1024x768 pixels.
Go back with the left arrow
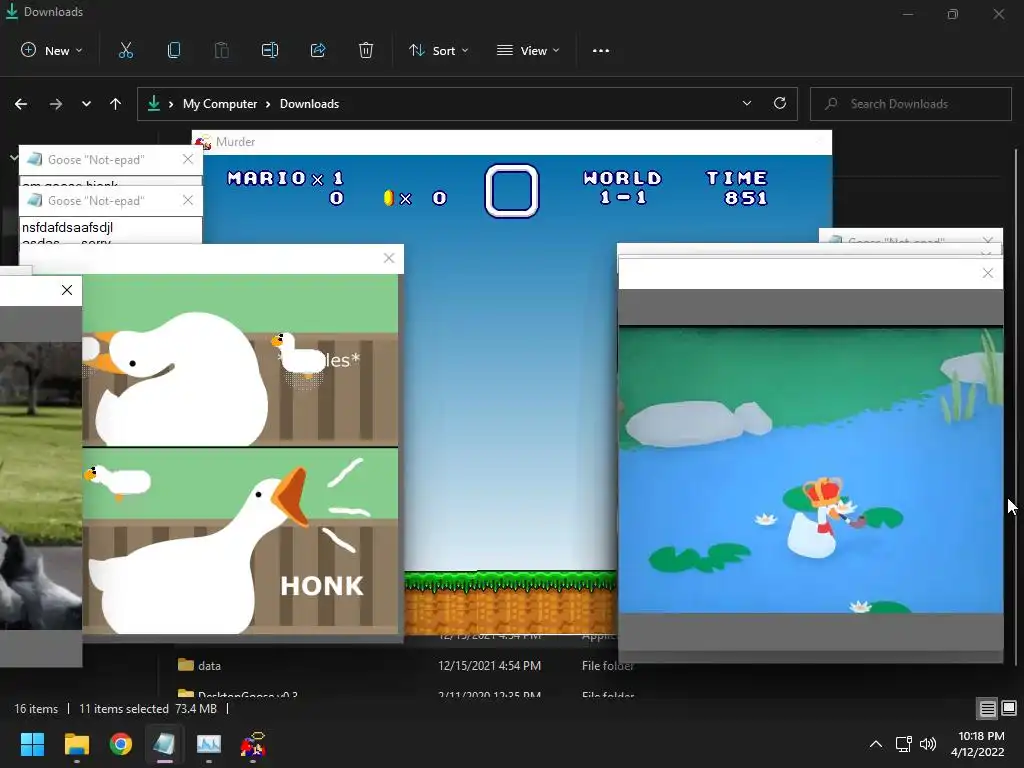pyautogui.click(x=21, y=104)
